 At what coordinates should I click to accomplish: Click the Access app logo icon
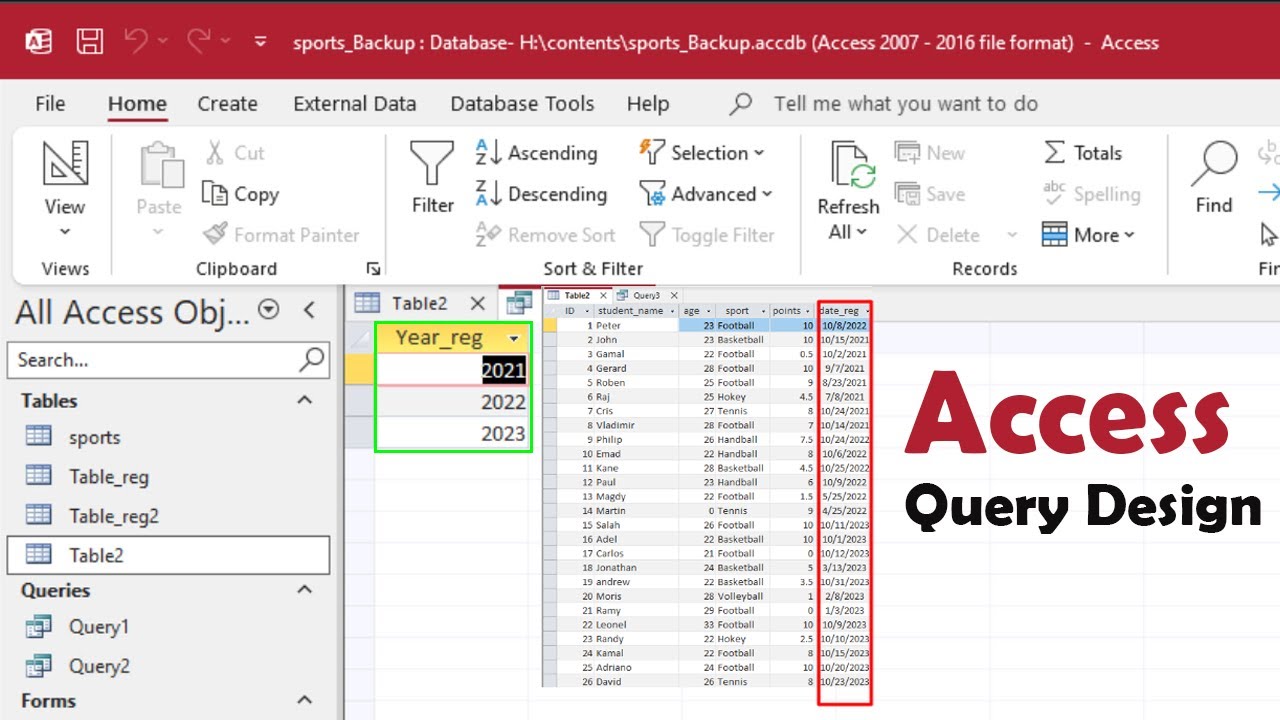(x=38, y=42)
